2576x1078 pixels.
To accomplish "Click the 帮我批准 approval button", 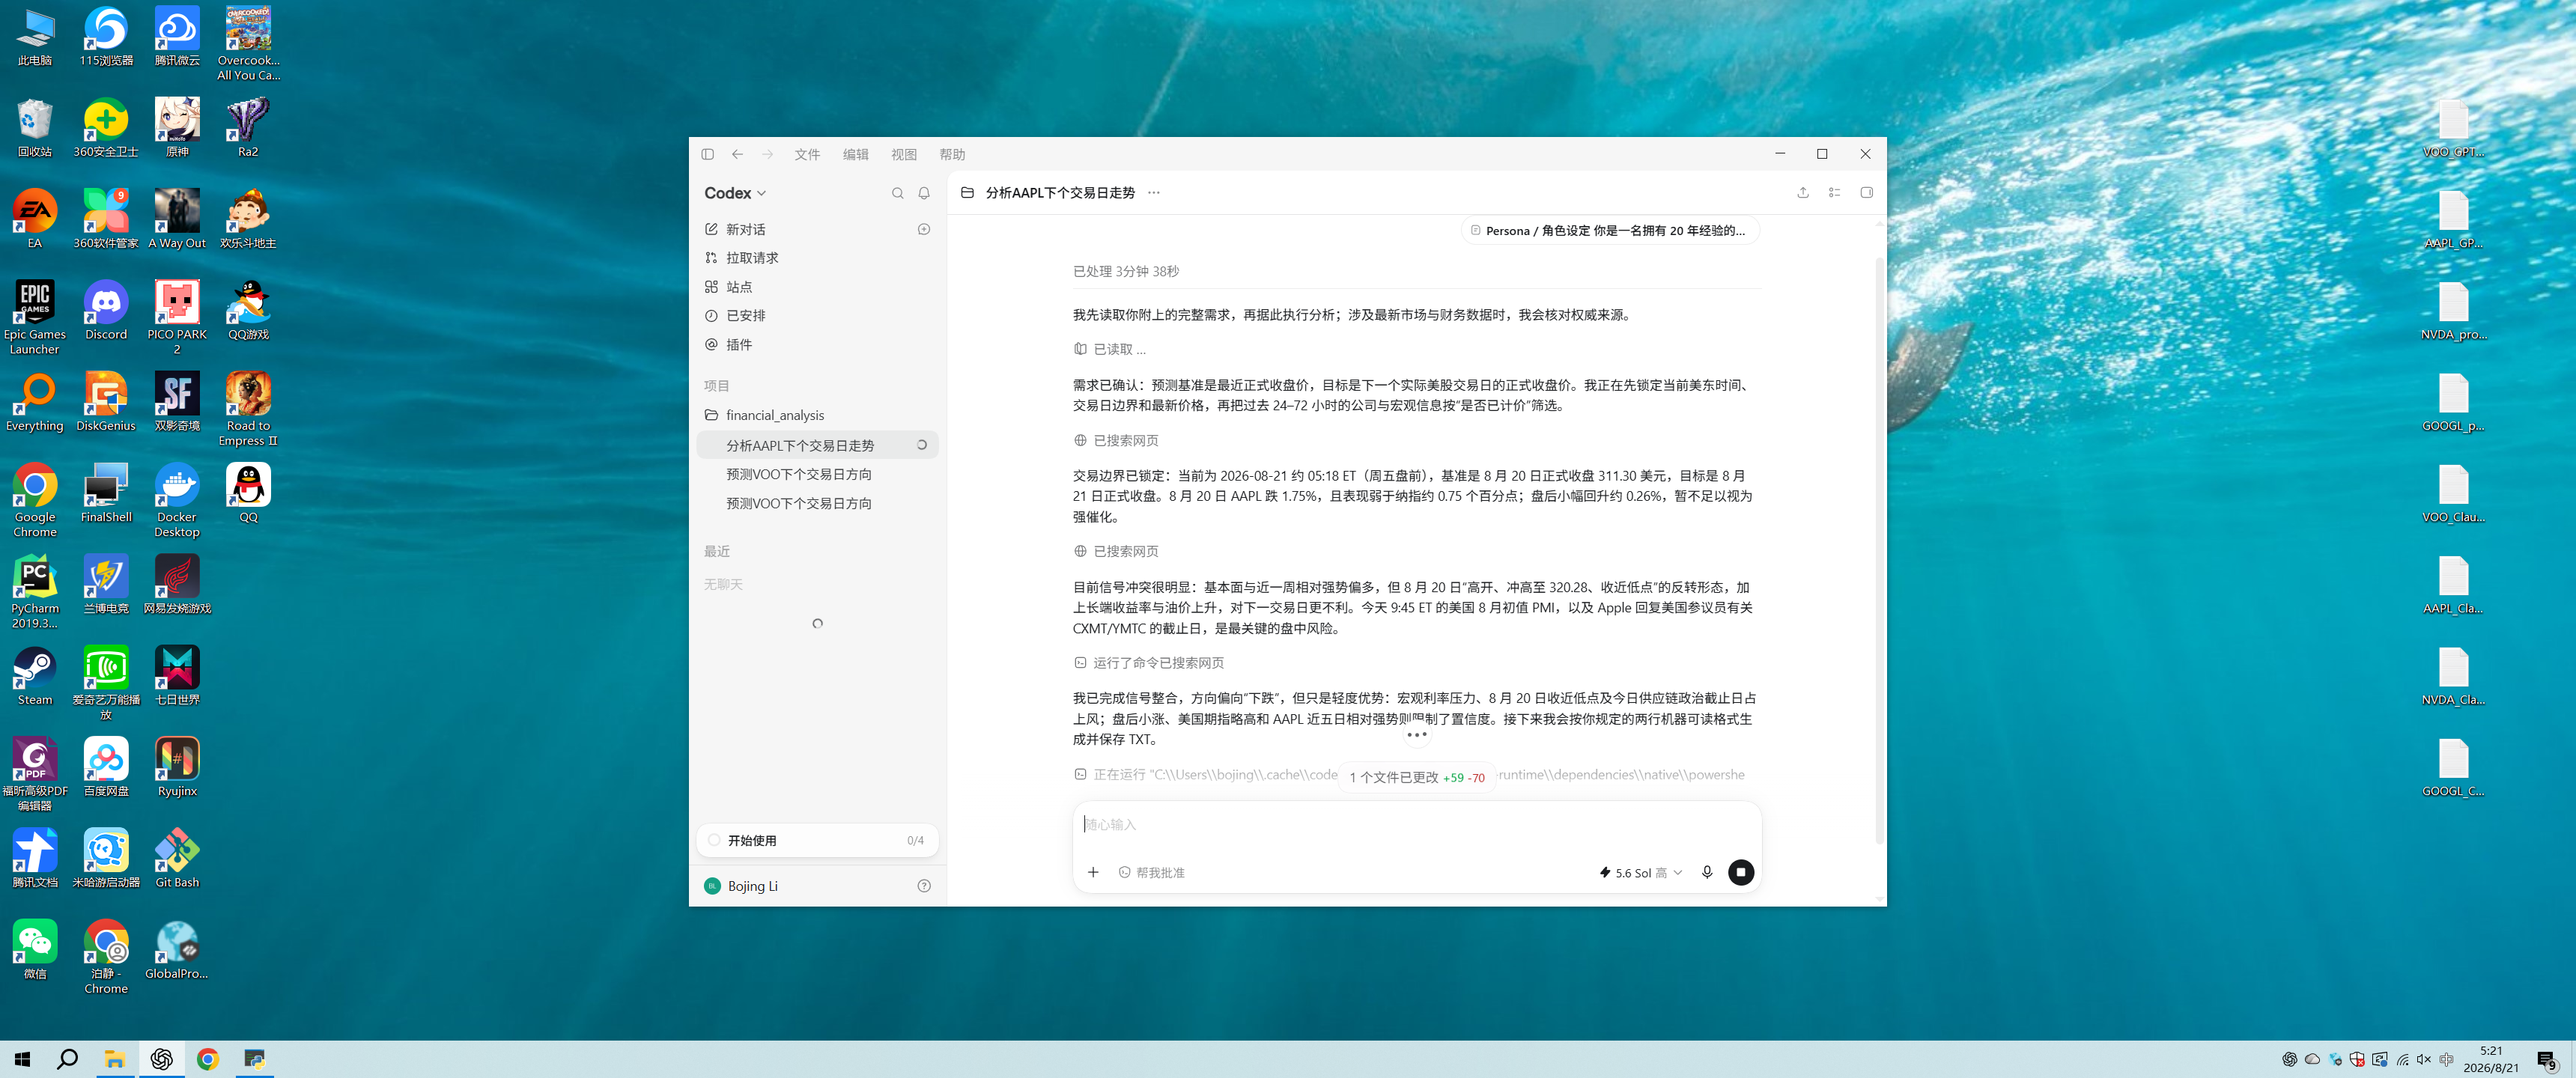I will (x=1151, y=873).
